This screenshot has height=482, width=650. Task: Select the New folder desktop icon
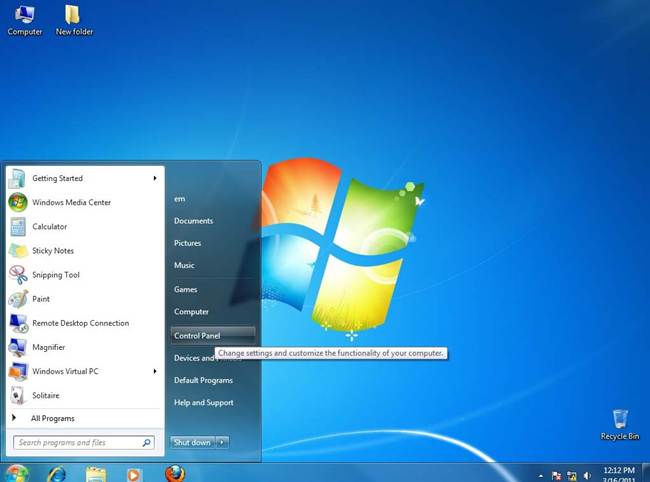74,20
